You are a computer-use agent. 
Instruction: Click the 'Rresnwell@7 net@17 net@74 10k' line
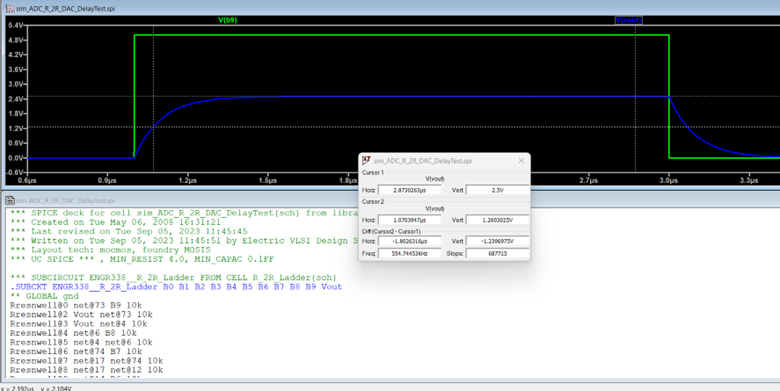87,361
